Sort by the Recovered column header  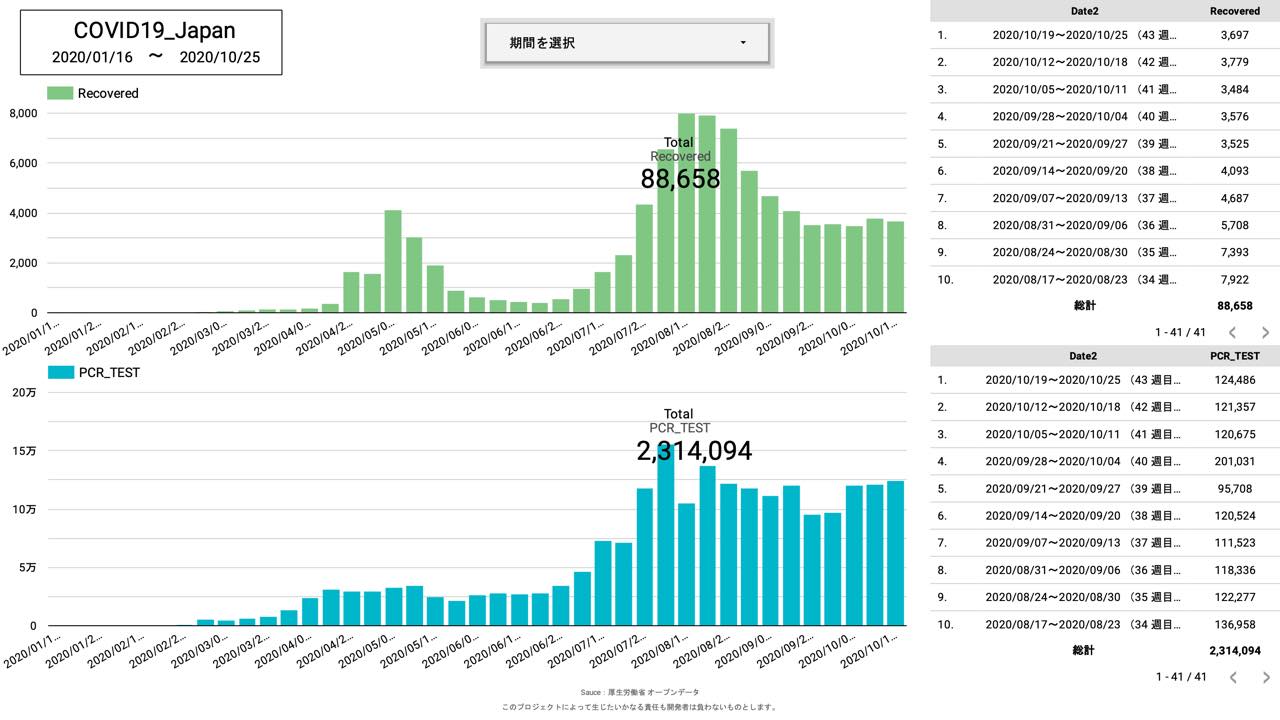tap(1234, 11)
